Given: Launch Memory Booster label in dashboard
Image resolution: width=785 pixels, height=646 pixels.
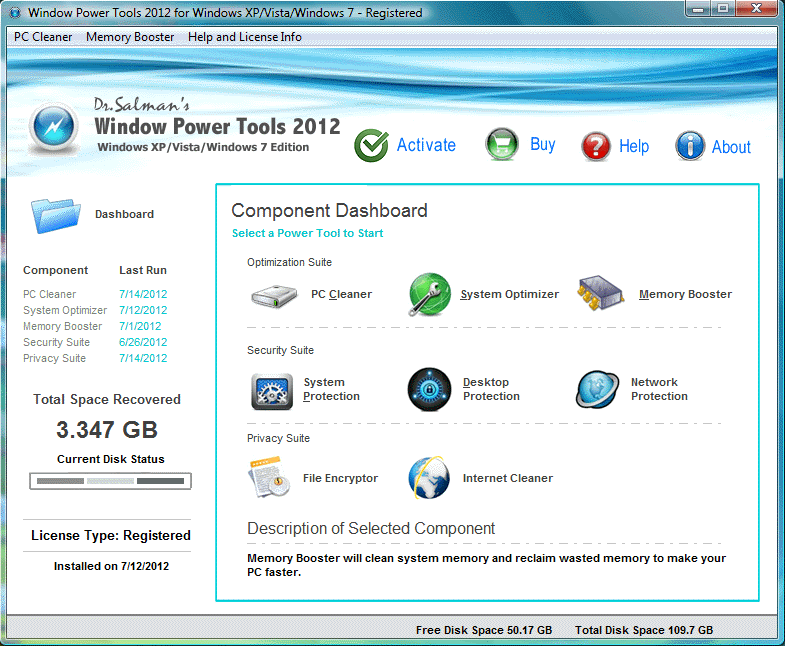Looking at the screenshot, I should (x=685, y=294).
